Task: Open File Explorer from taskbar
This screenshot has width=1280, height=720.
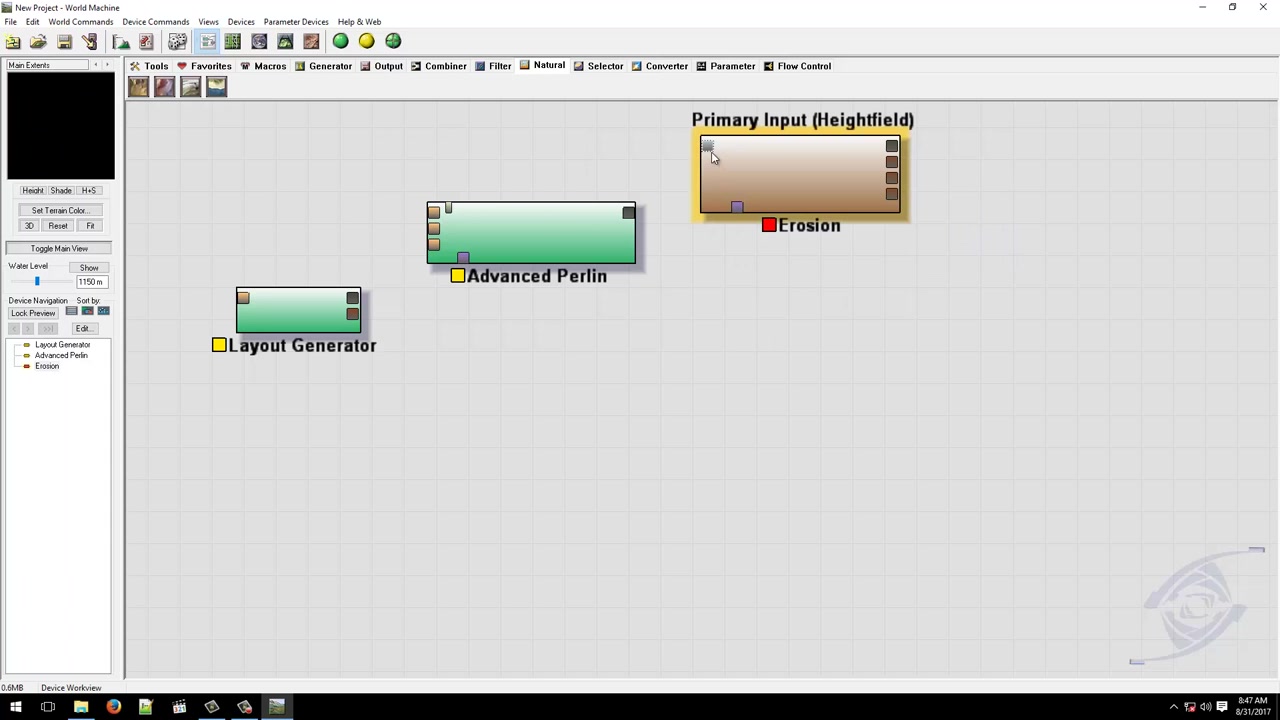Action: coord(81,707)
